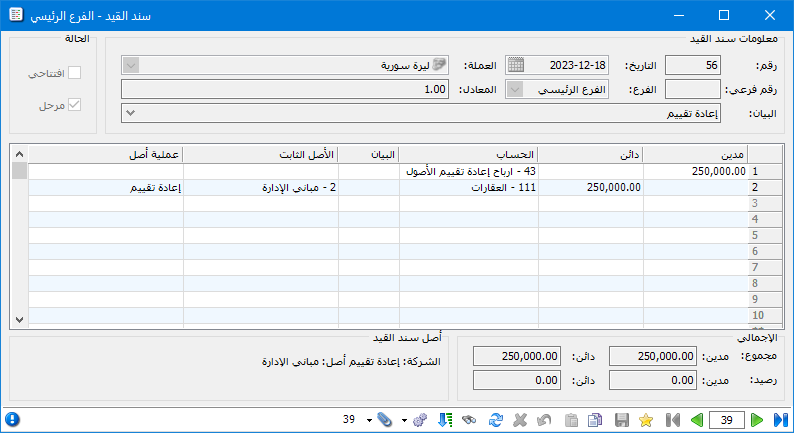Click row header number 1
Viewport: 794px width, 433px height.
(x=765, y=171)
